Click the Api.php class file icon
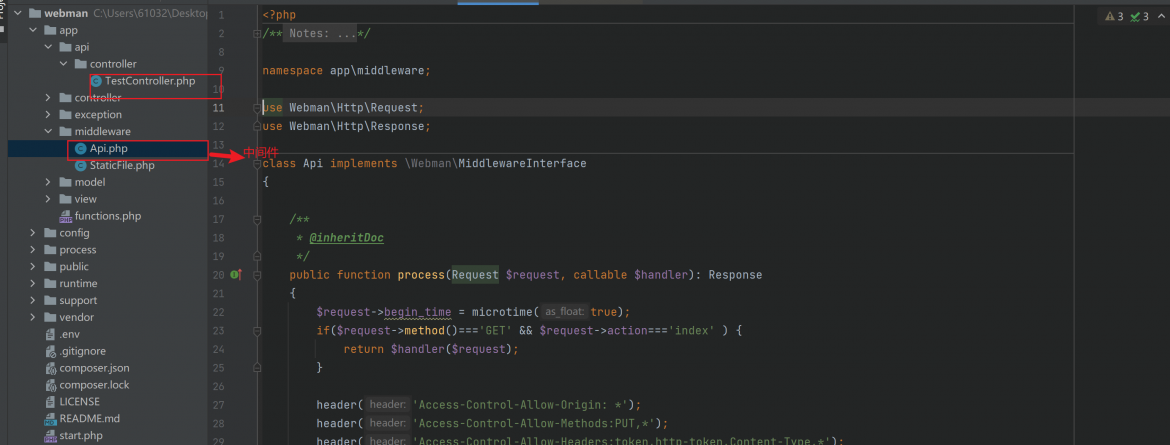 tap(81, 149)
